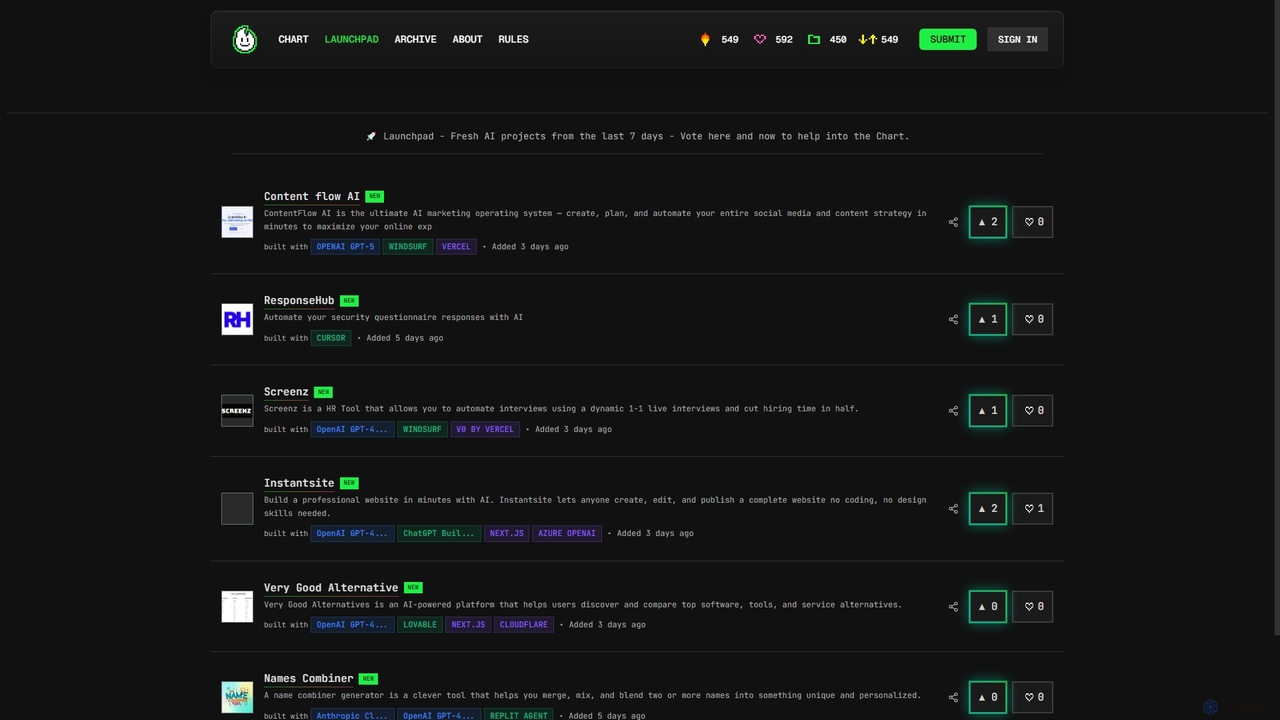Open the CHART page

[293, 39]
